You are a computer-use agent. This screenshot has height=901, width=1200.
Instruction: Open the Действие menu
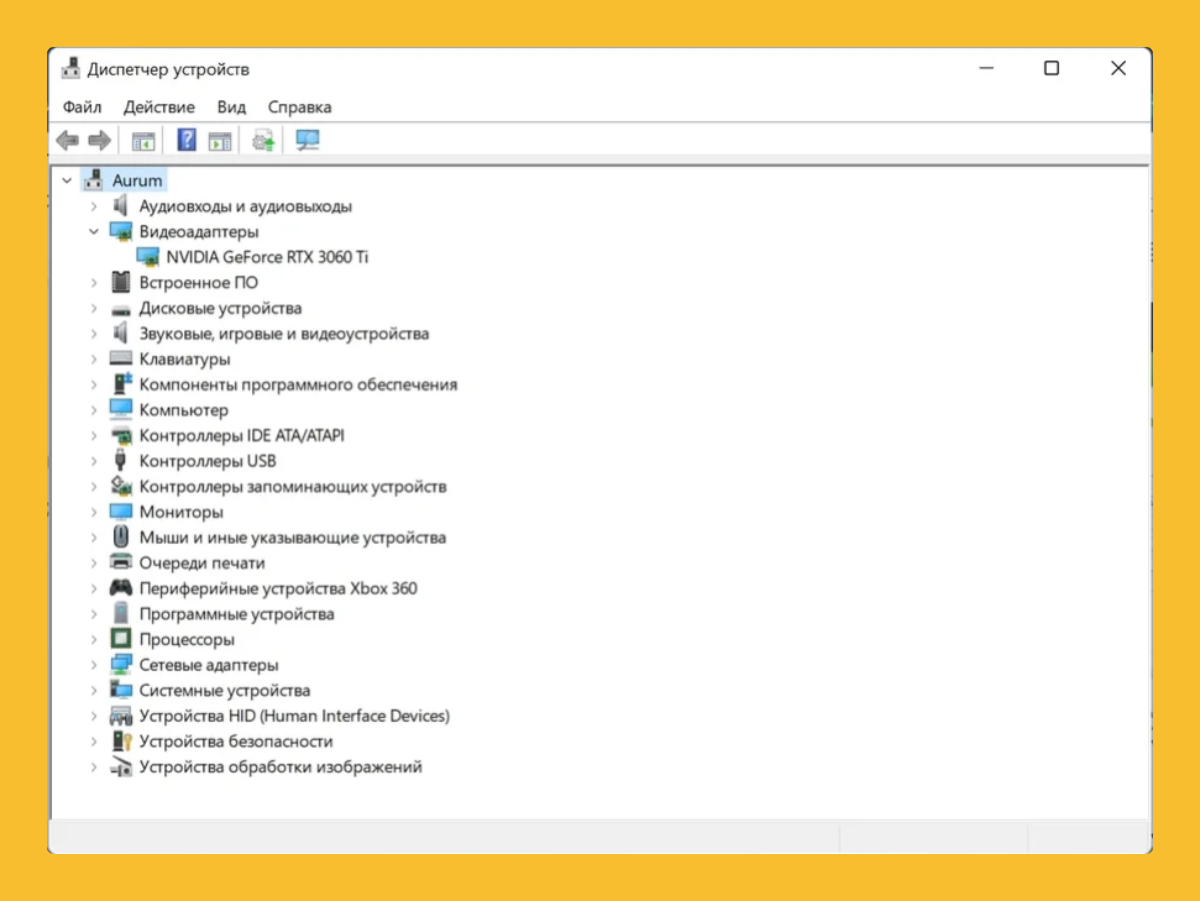159,107
